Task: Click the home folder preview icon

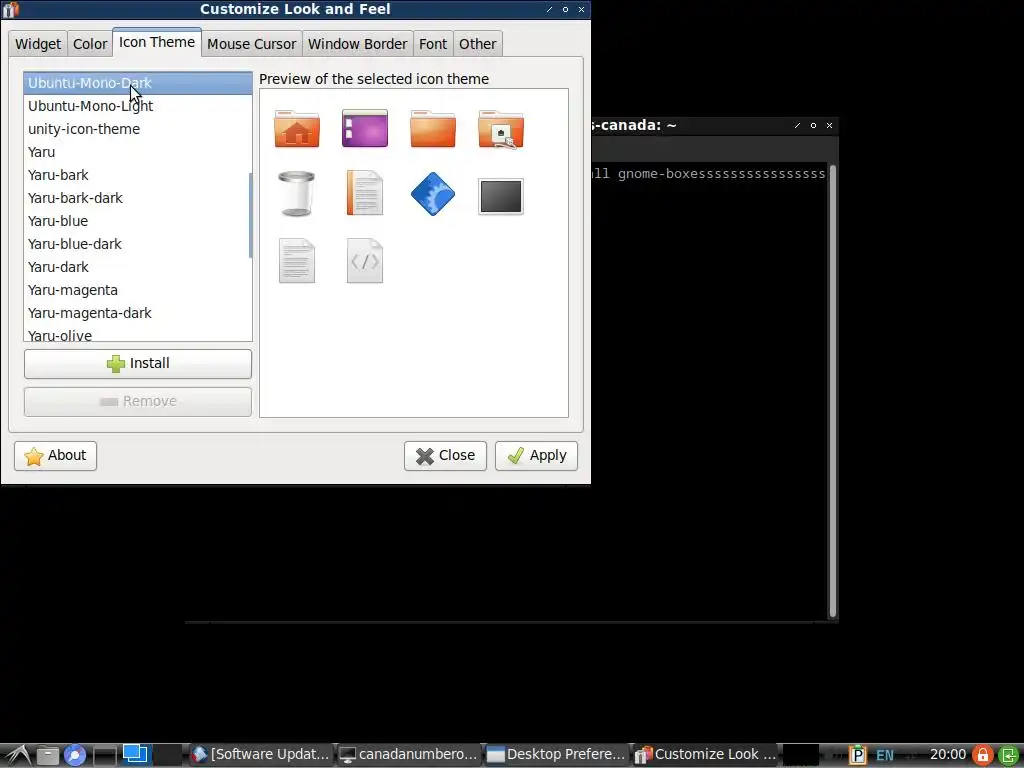Action: click(296, 129)
